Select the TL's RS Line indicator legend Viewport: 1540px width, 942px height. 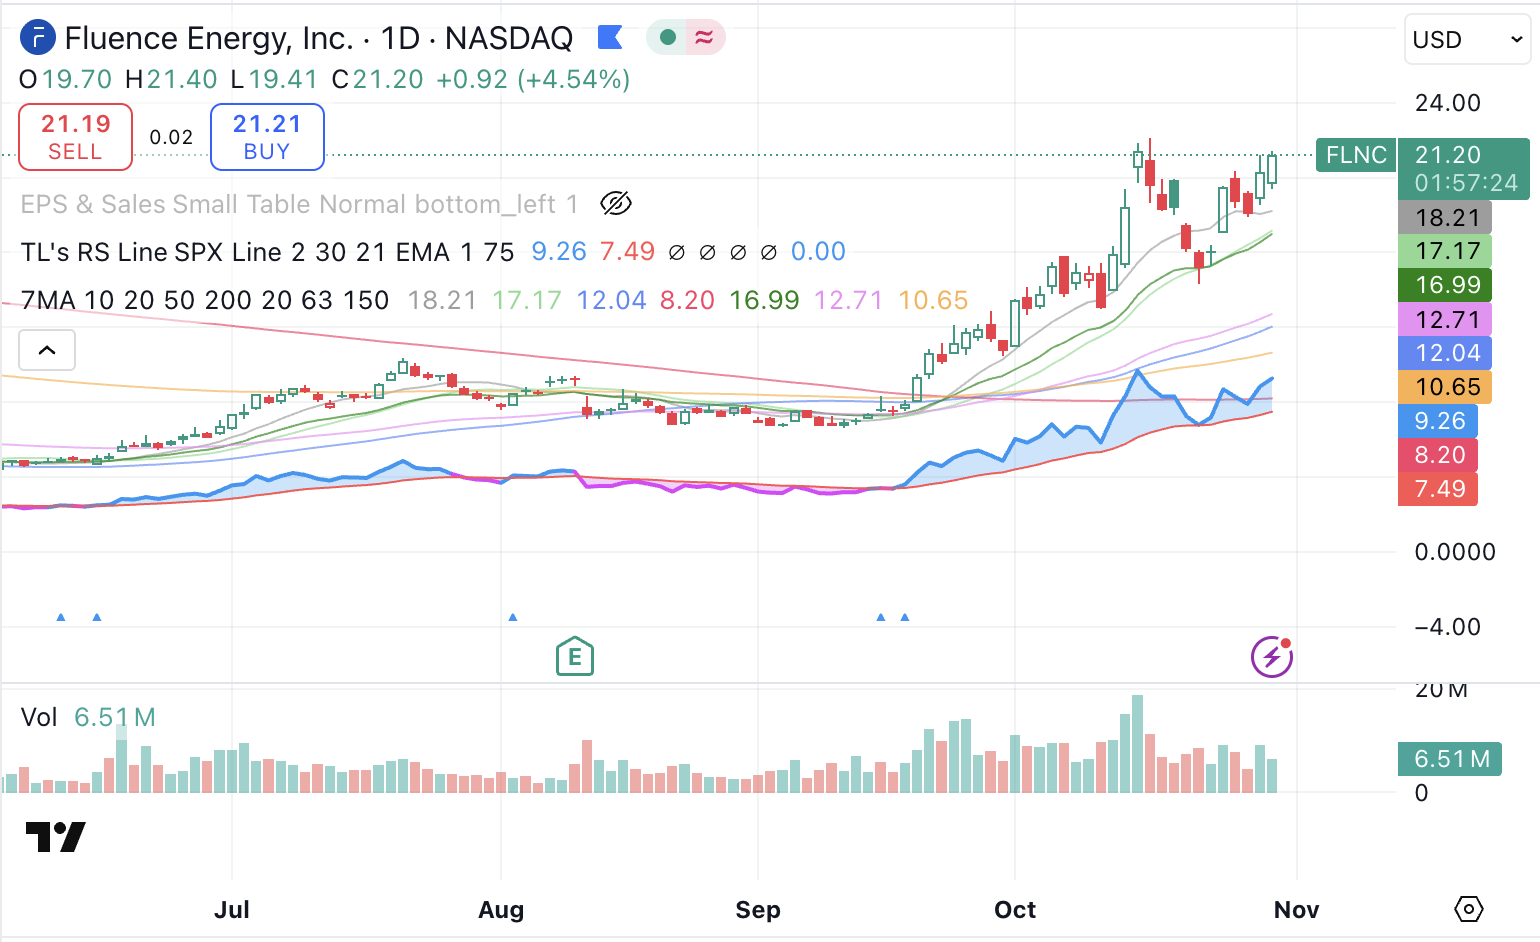[x=267, y=252]
